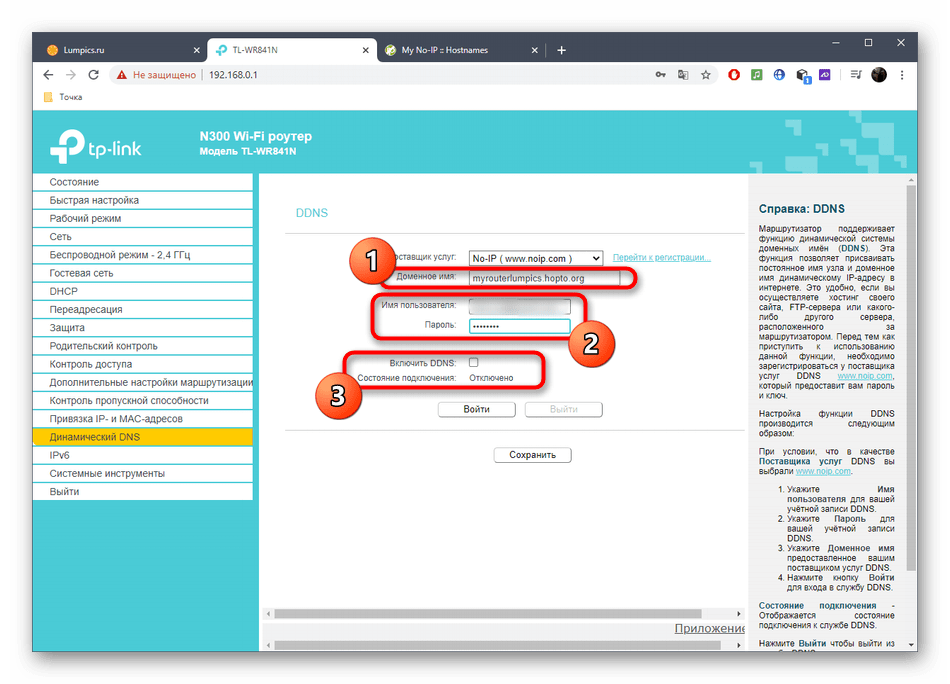Click the translate page icon
Screen dimensions: 950x684
point(683,75)
